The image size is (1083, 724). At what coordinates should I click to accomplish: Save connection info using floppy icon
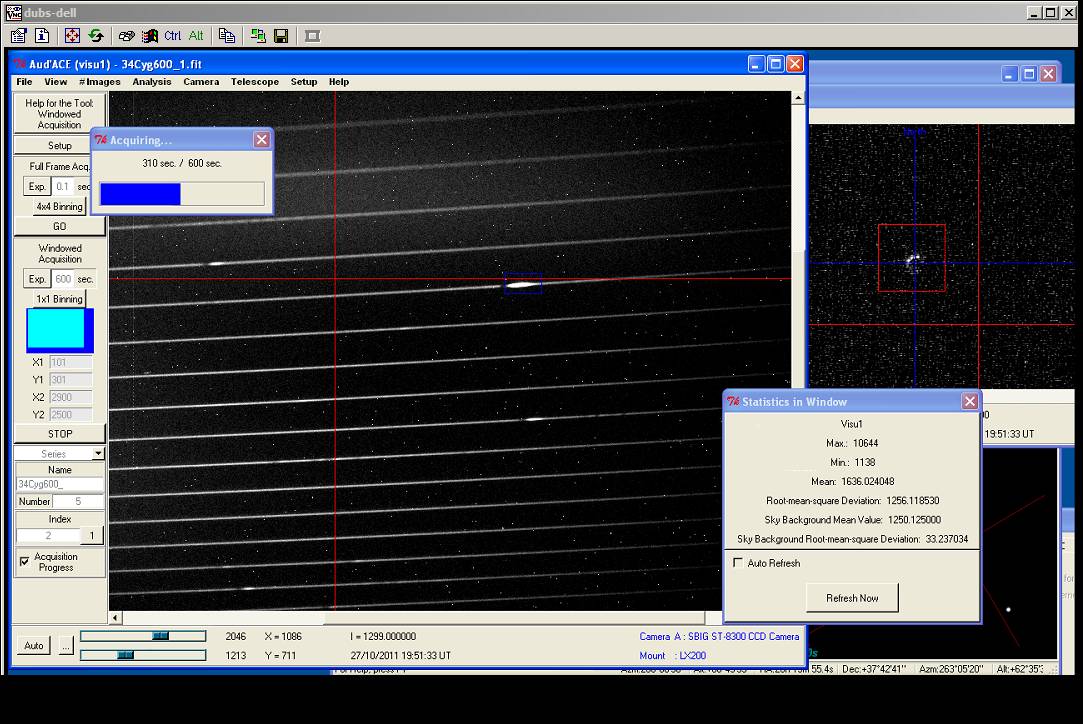point(281,36)
